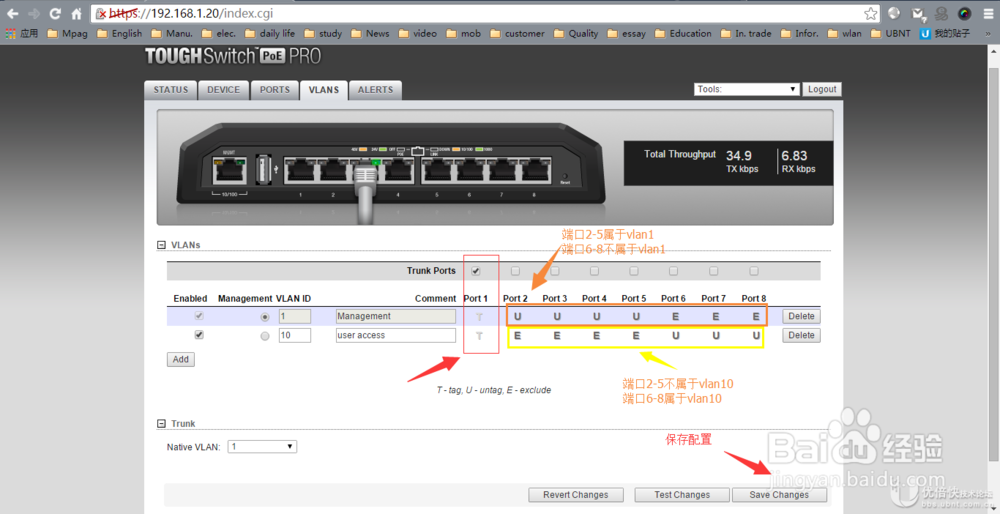Toggle Port 2 mode for VLAN 1
The image size is (1000, 514).
point(517,316)
